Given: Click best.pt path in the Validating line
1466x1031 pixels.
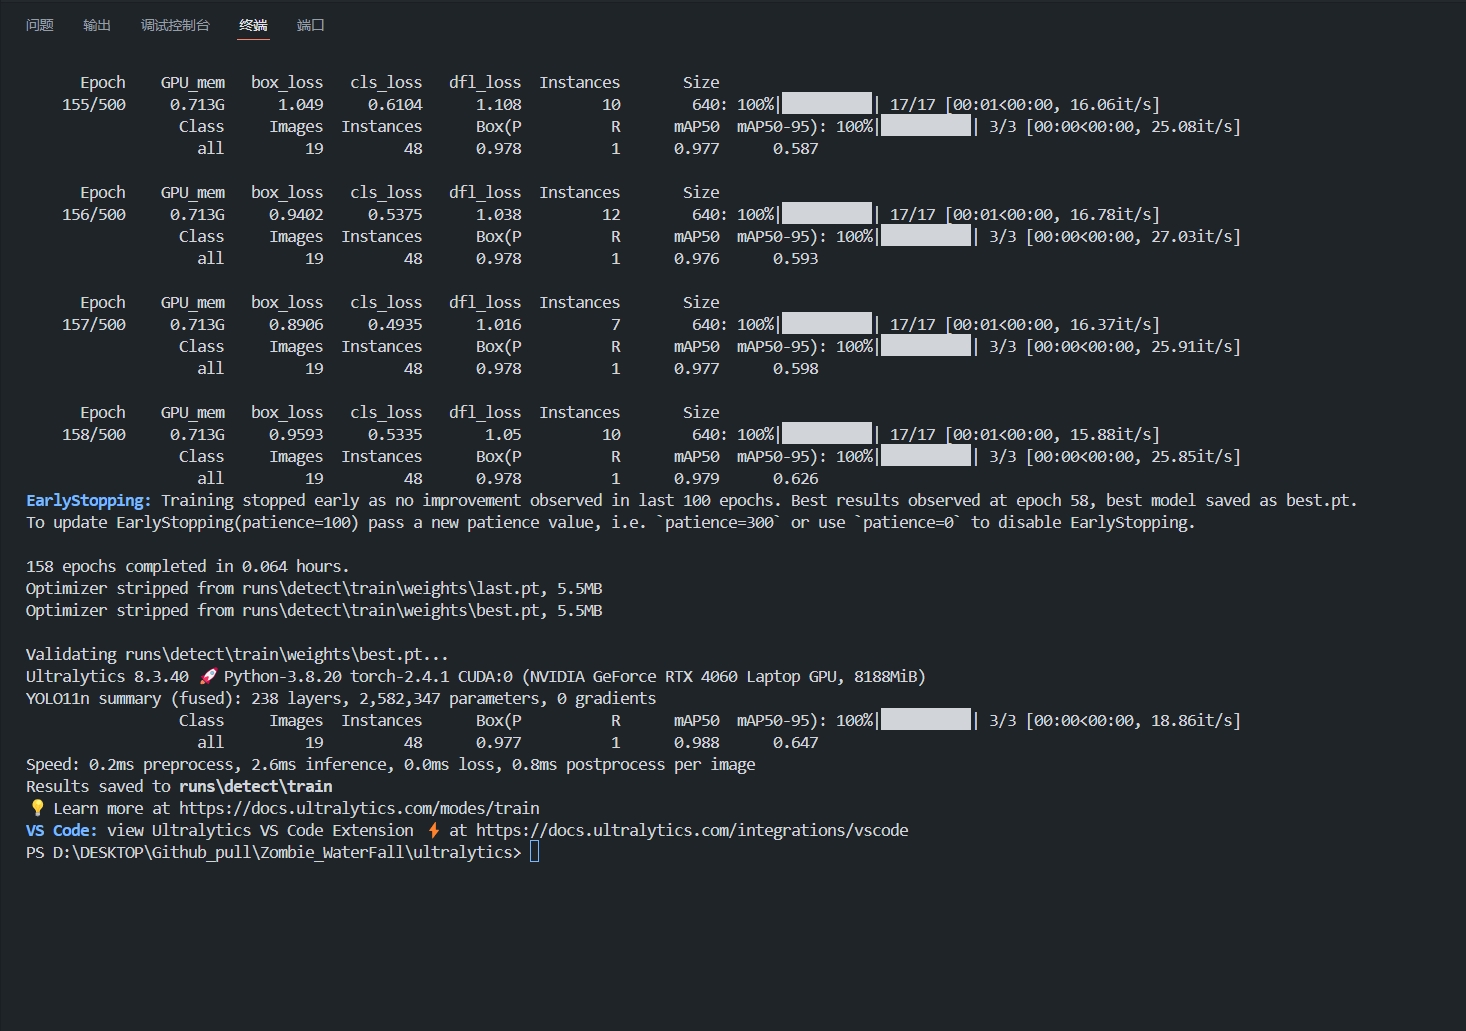Looking at the screenshot, I should point(286,654).
